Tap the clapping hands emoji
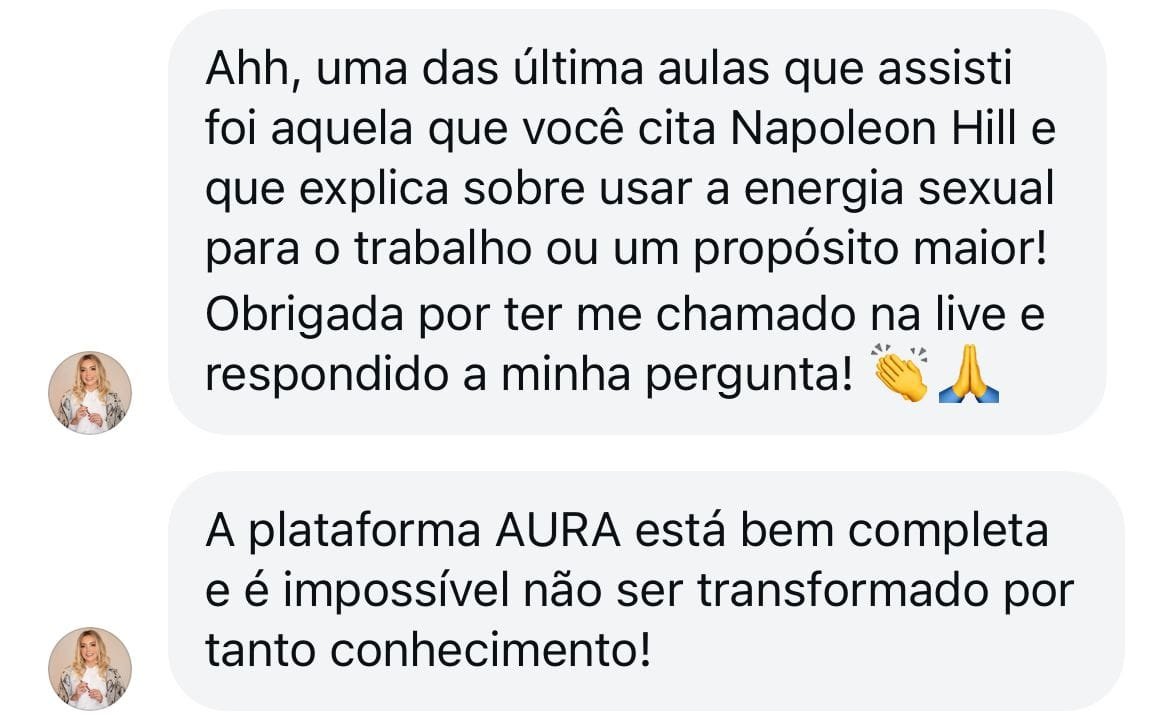 [901, 373]
